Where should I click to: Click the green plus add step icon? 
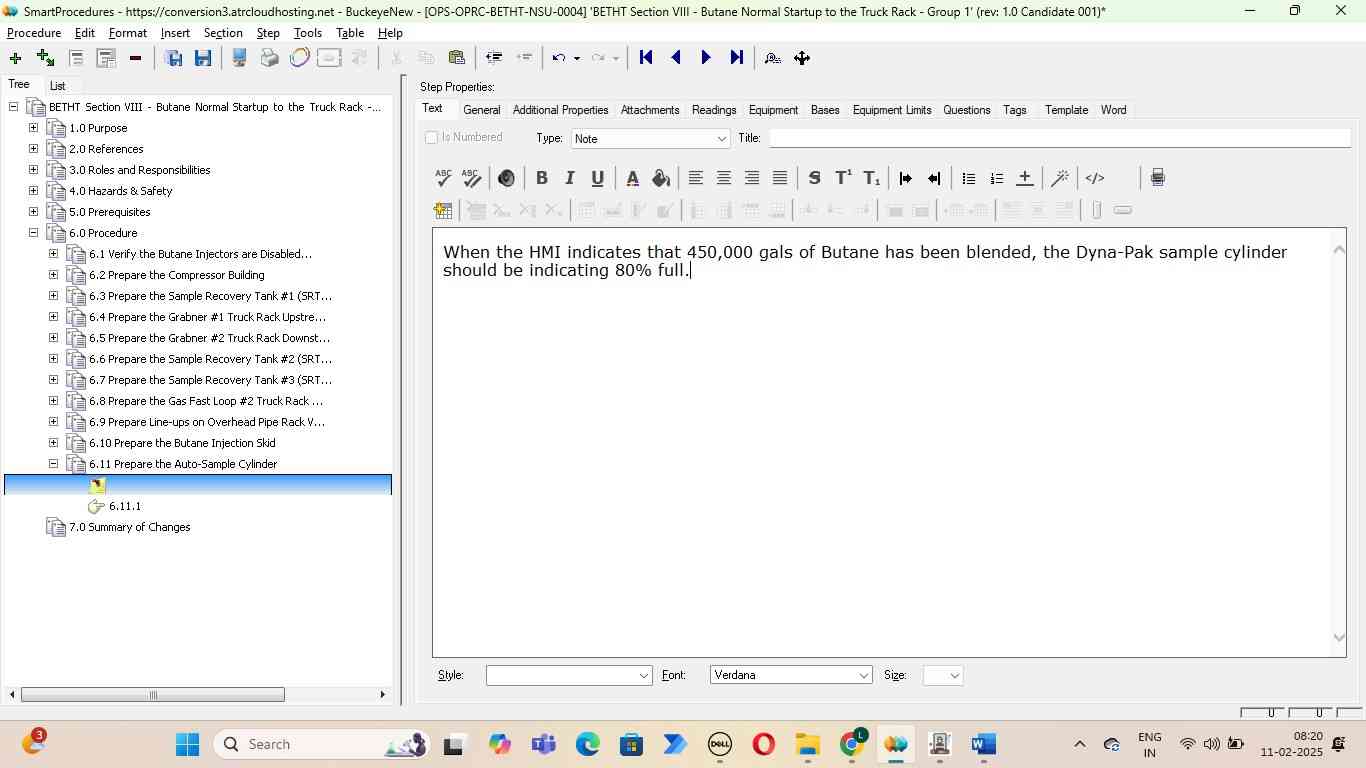pyautogui.click(x=15, y=58)
